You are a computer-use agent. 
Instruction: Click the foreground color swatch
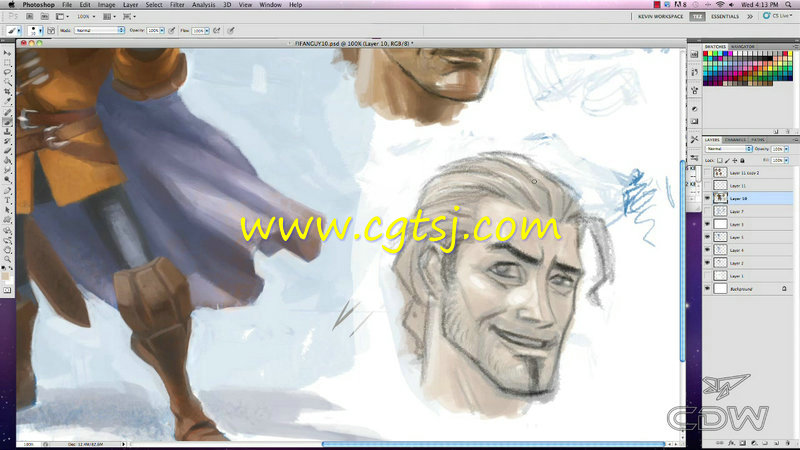coord(6,276)
